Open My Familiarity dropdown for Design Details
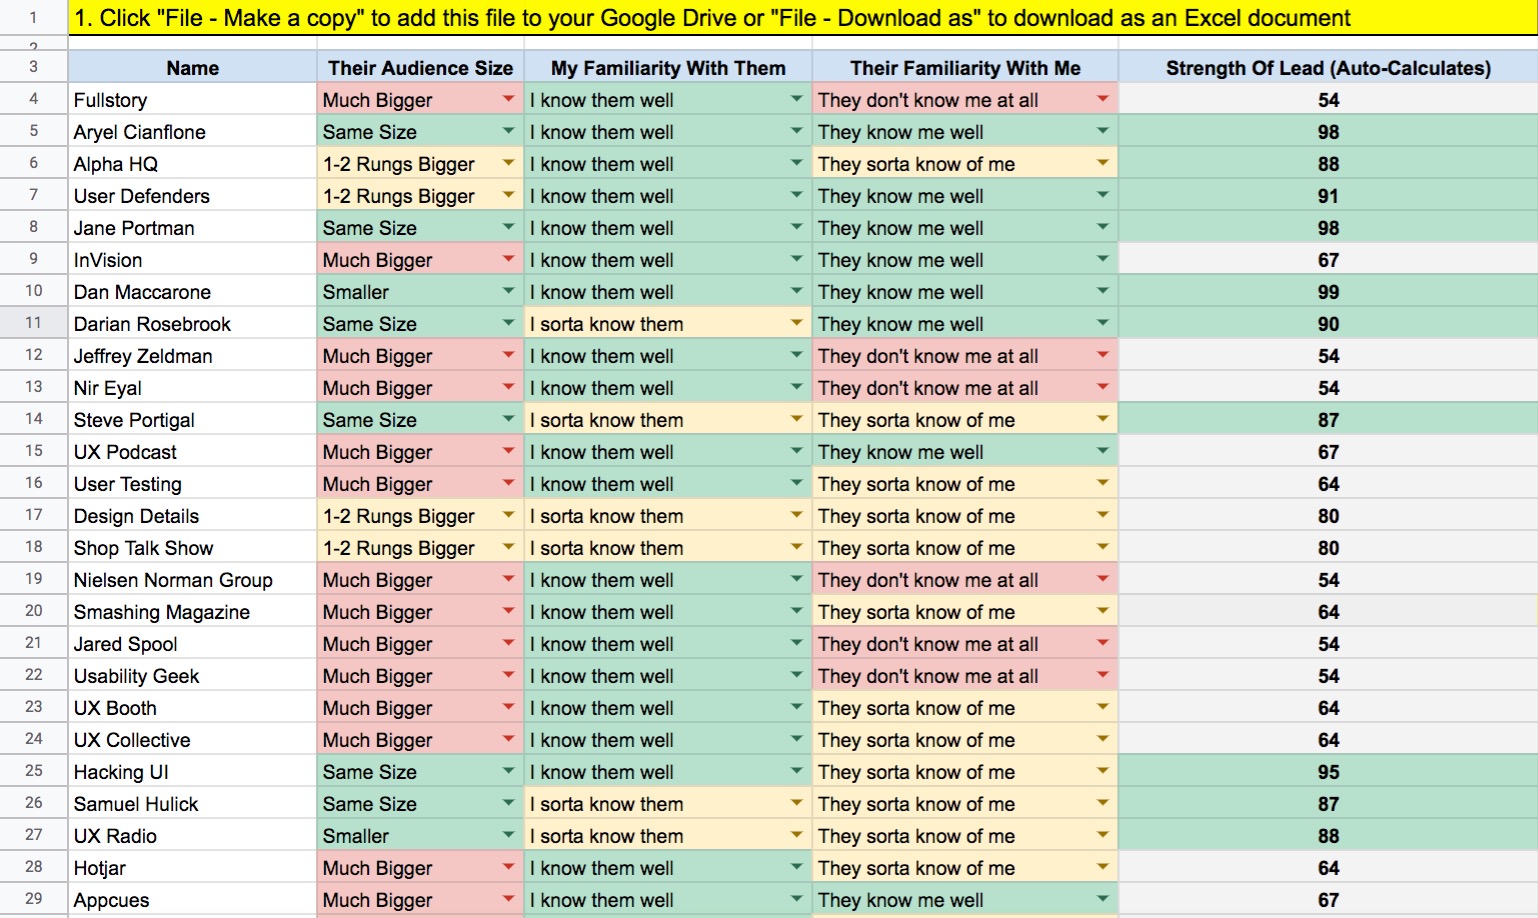The height and width of the screenshot is (918, 1538). (796, 515)
